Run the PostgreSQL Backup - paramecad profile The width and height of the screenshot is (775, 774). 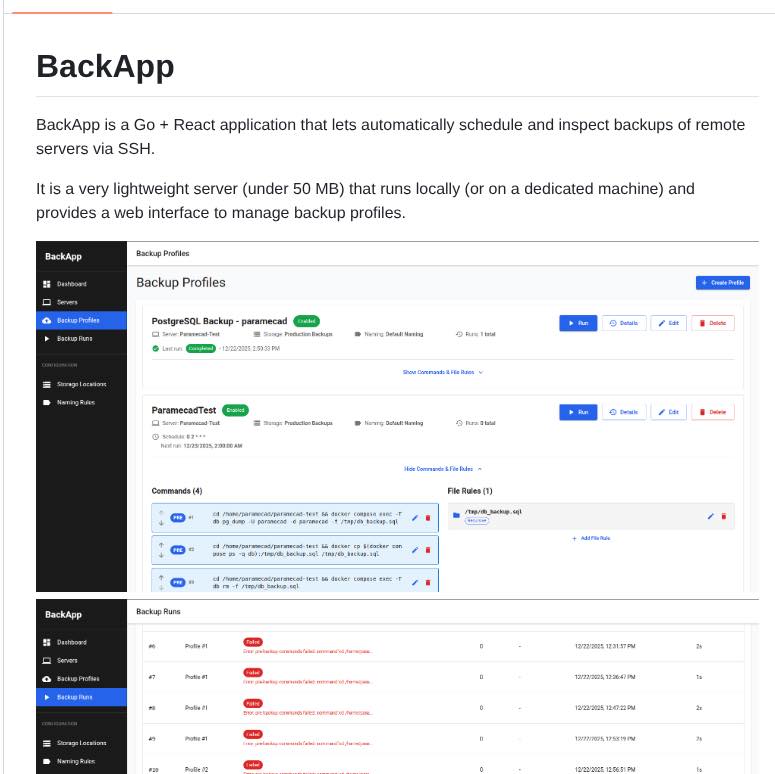578,323
